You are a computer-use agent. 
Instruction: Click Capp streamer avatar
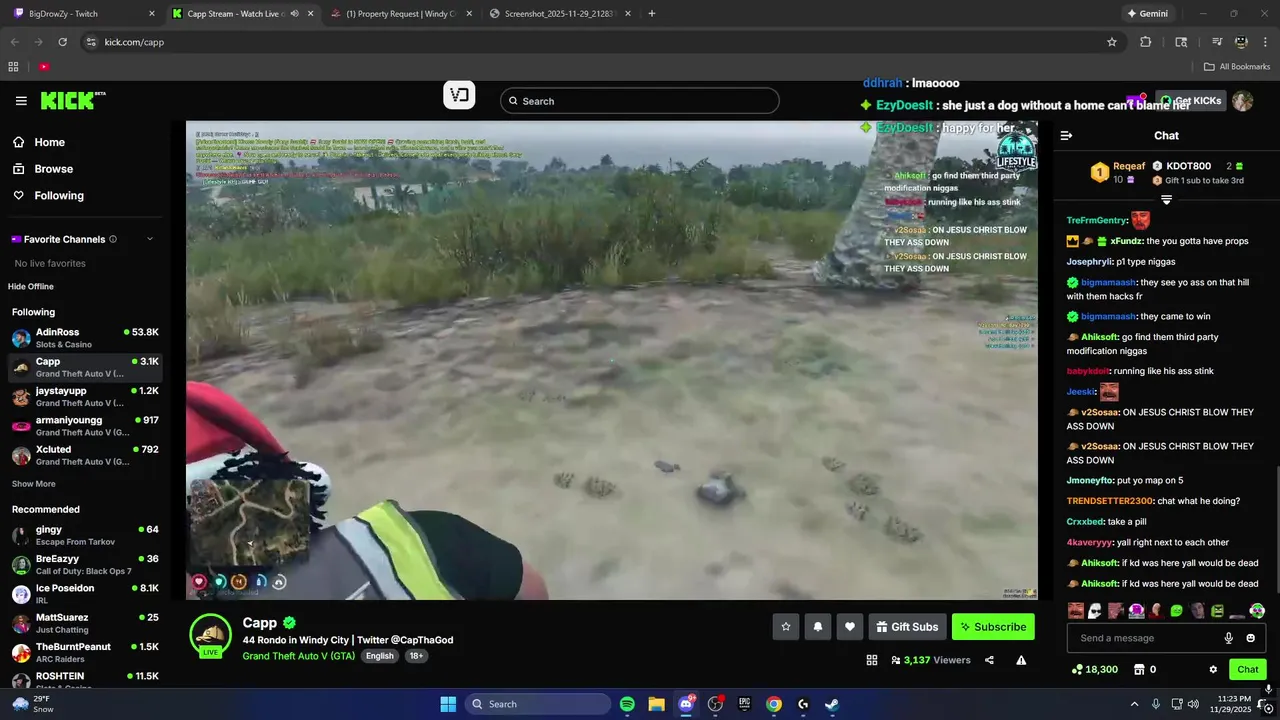[x=211, y=636]
